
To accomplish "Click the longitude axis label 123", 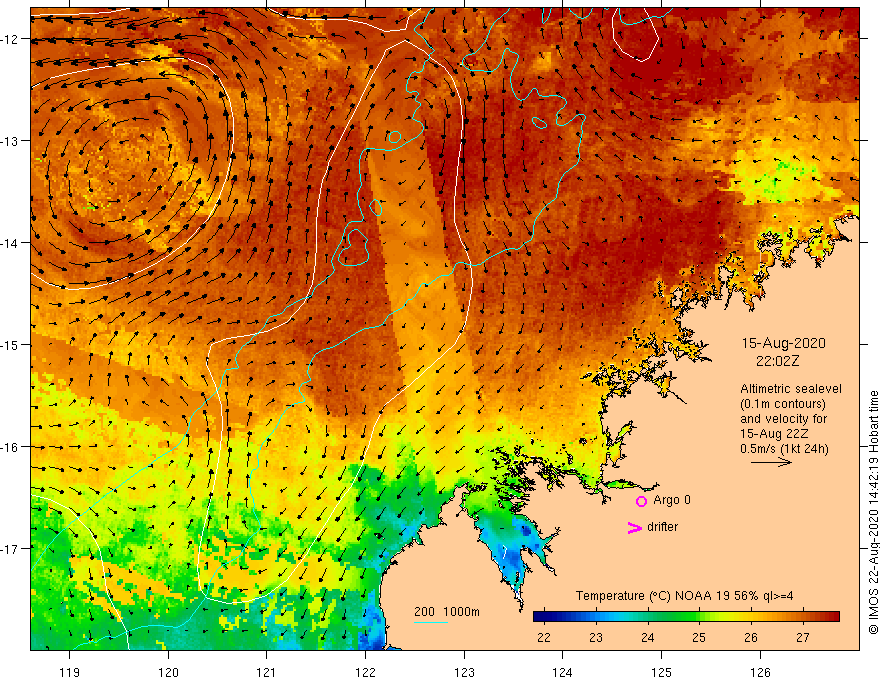I will 464,672.
